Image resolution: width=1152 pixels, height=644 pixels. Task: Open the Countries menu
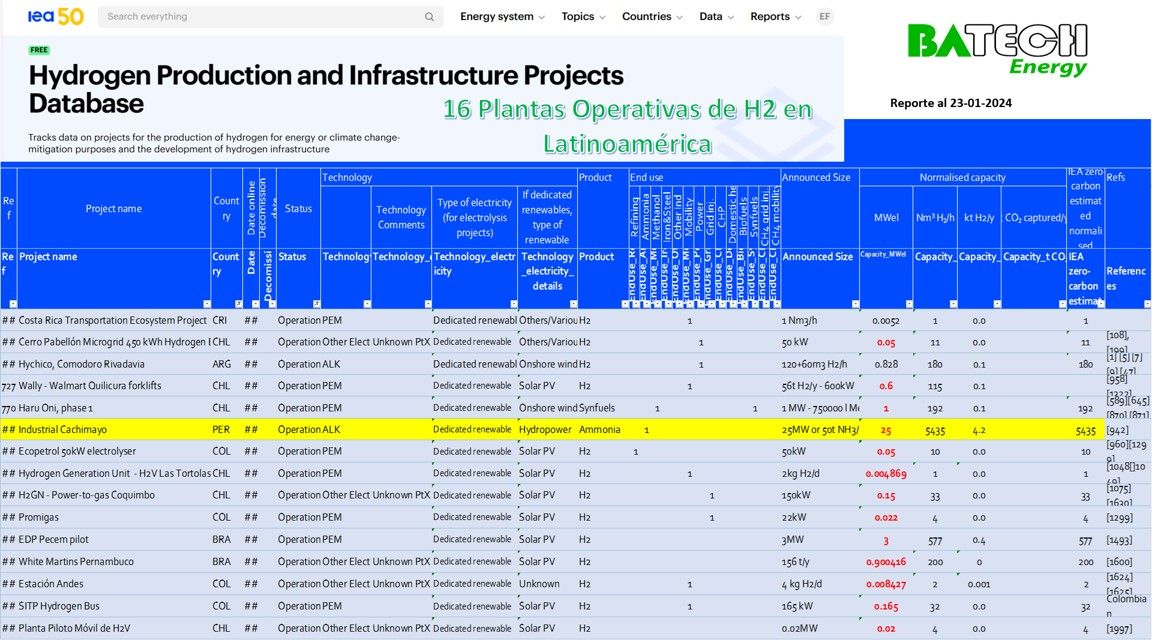click(x=652, y=16)
